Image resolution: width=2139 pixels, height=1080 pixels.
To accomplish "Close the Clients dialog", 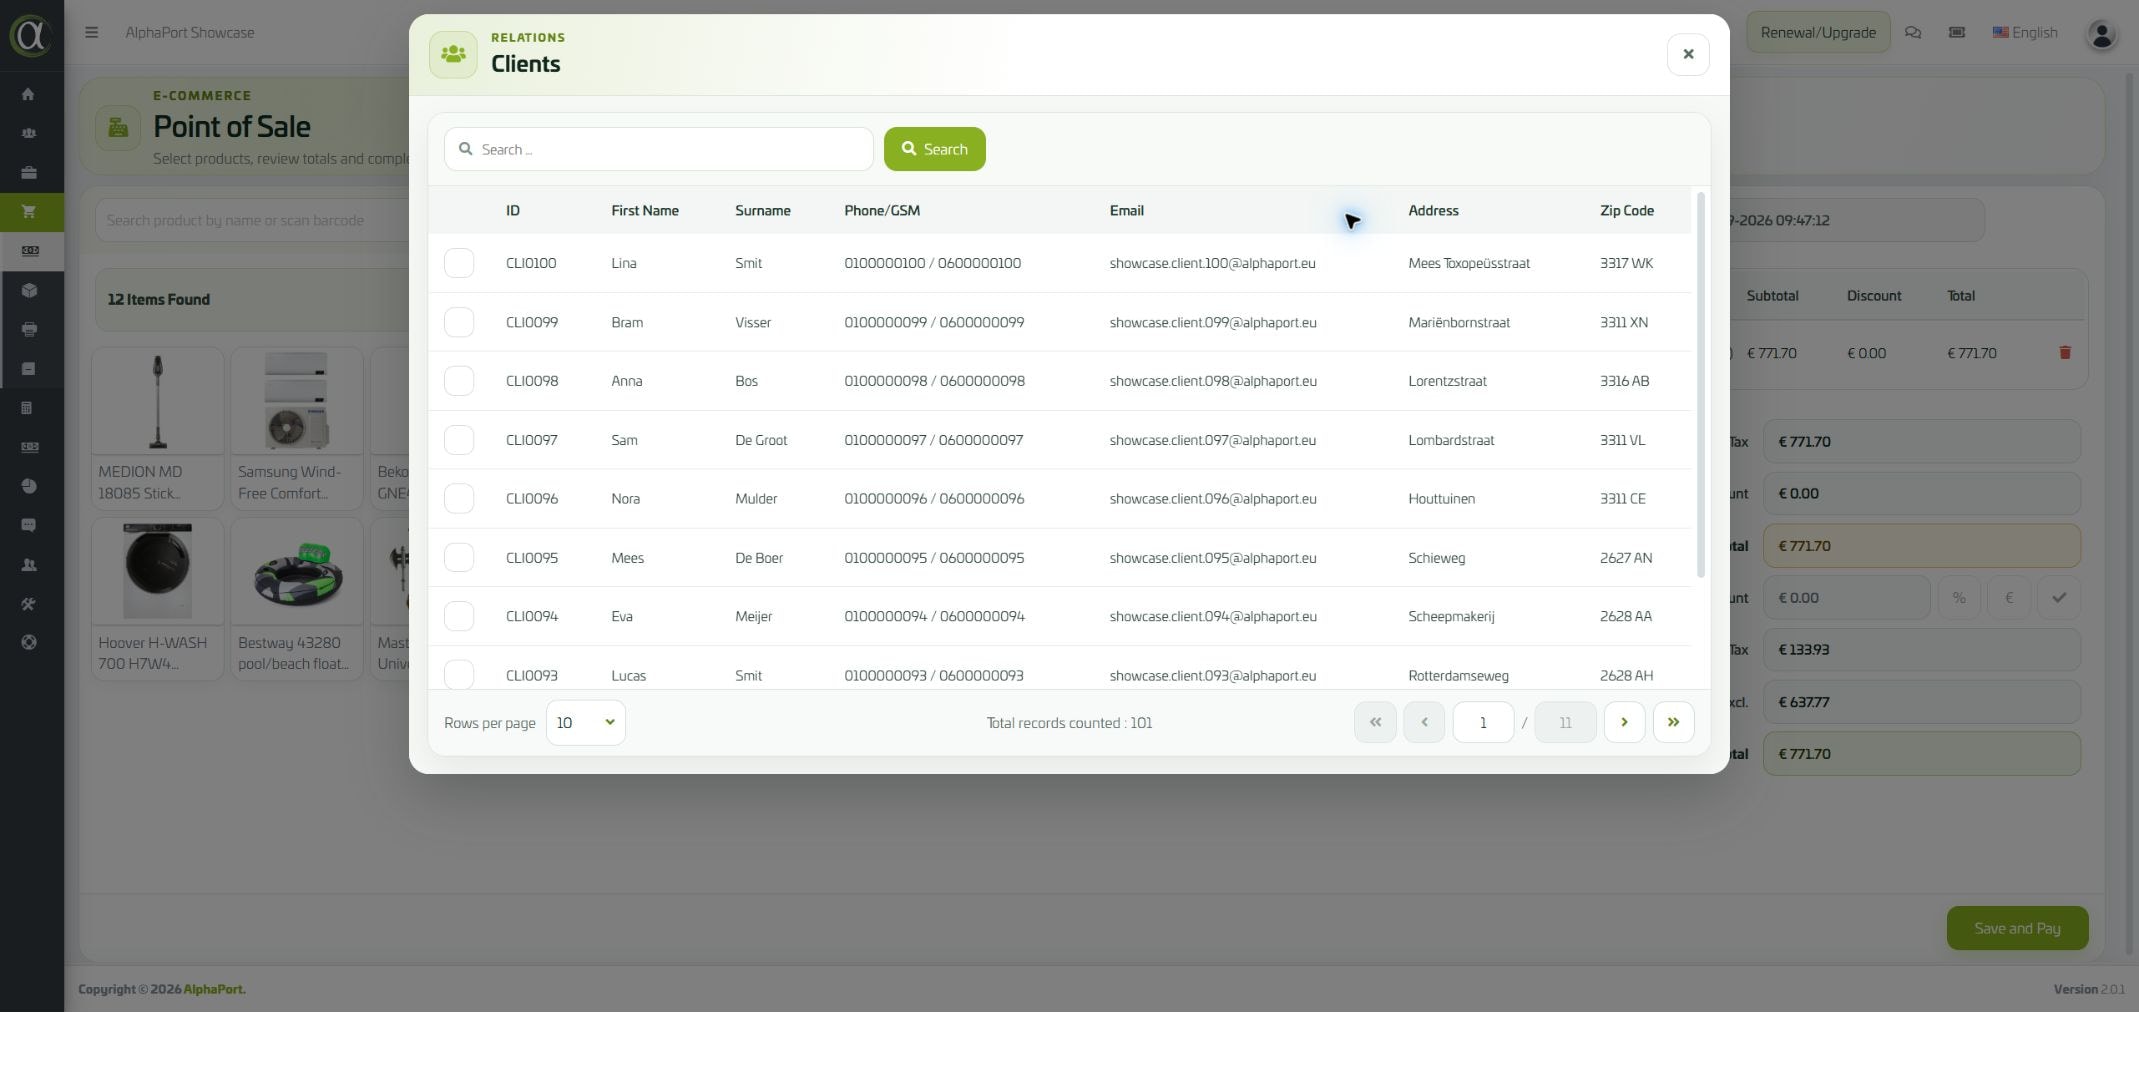I will point(1688,54).
